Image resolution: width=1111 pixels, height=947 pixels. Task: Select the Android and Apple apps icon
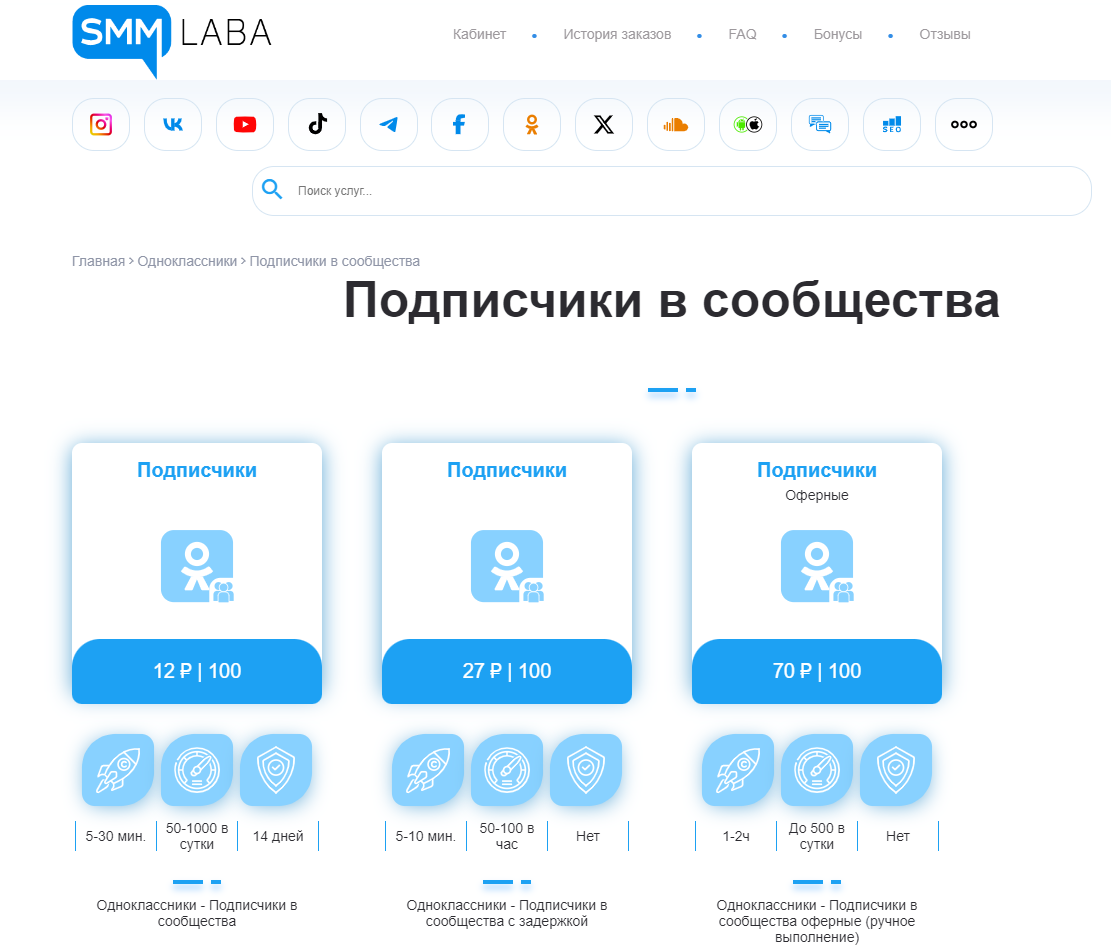pos(748,125)
